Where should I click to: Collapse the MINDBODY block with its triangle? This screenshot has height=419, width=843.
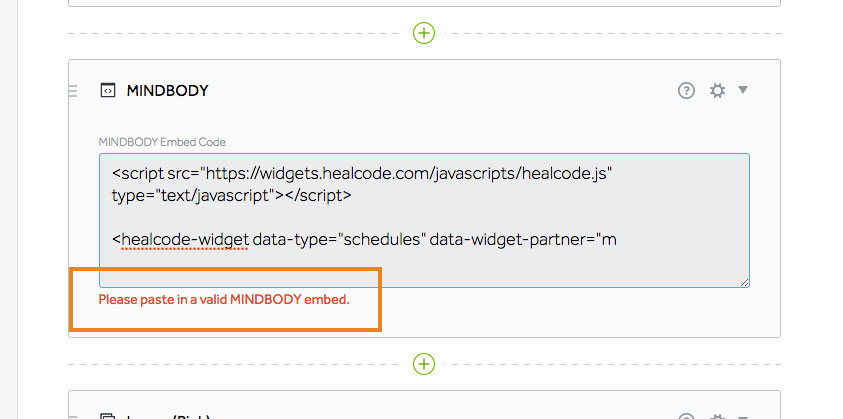742,89
